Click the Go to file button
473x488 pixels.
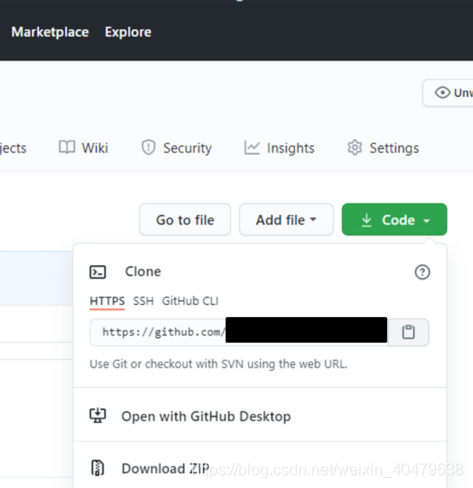(185, 220)
